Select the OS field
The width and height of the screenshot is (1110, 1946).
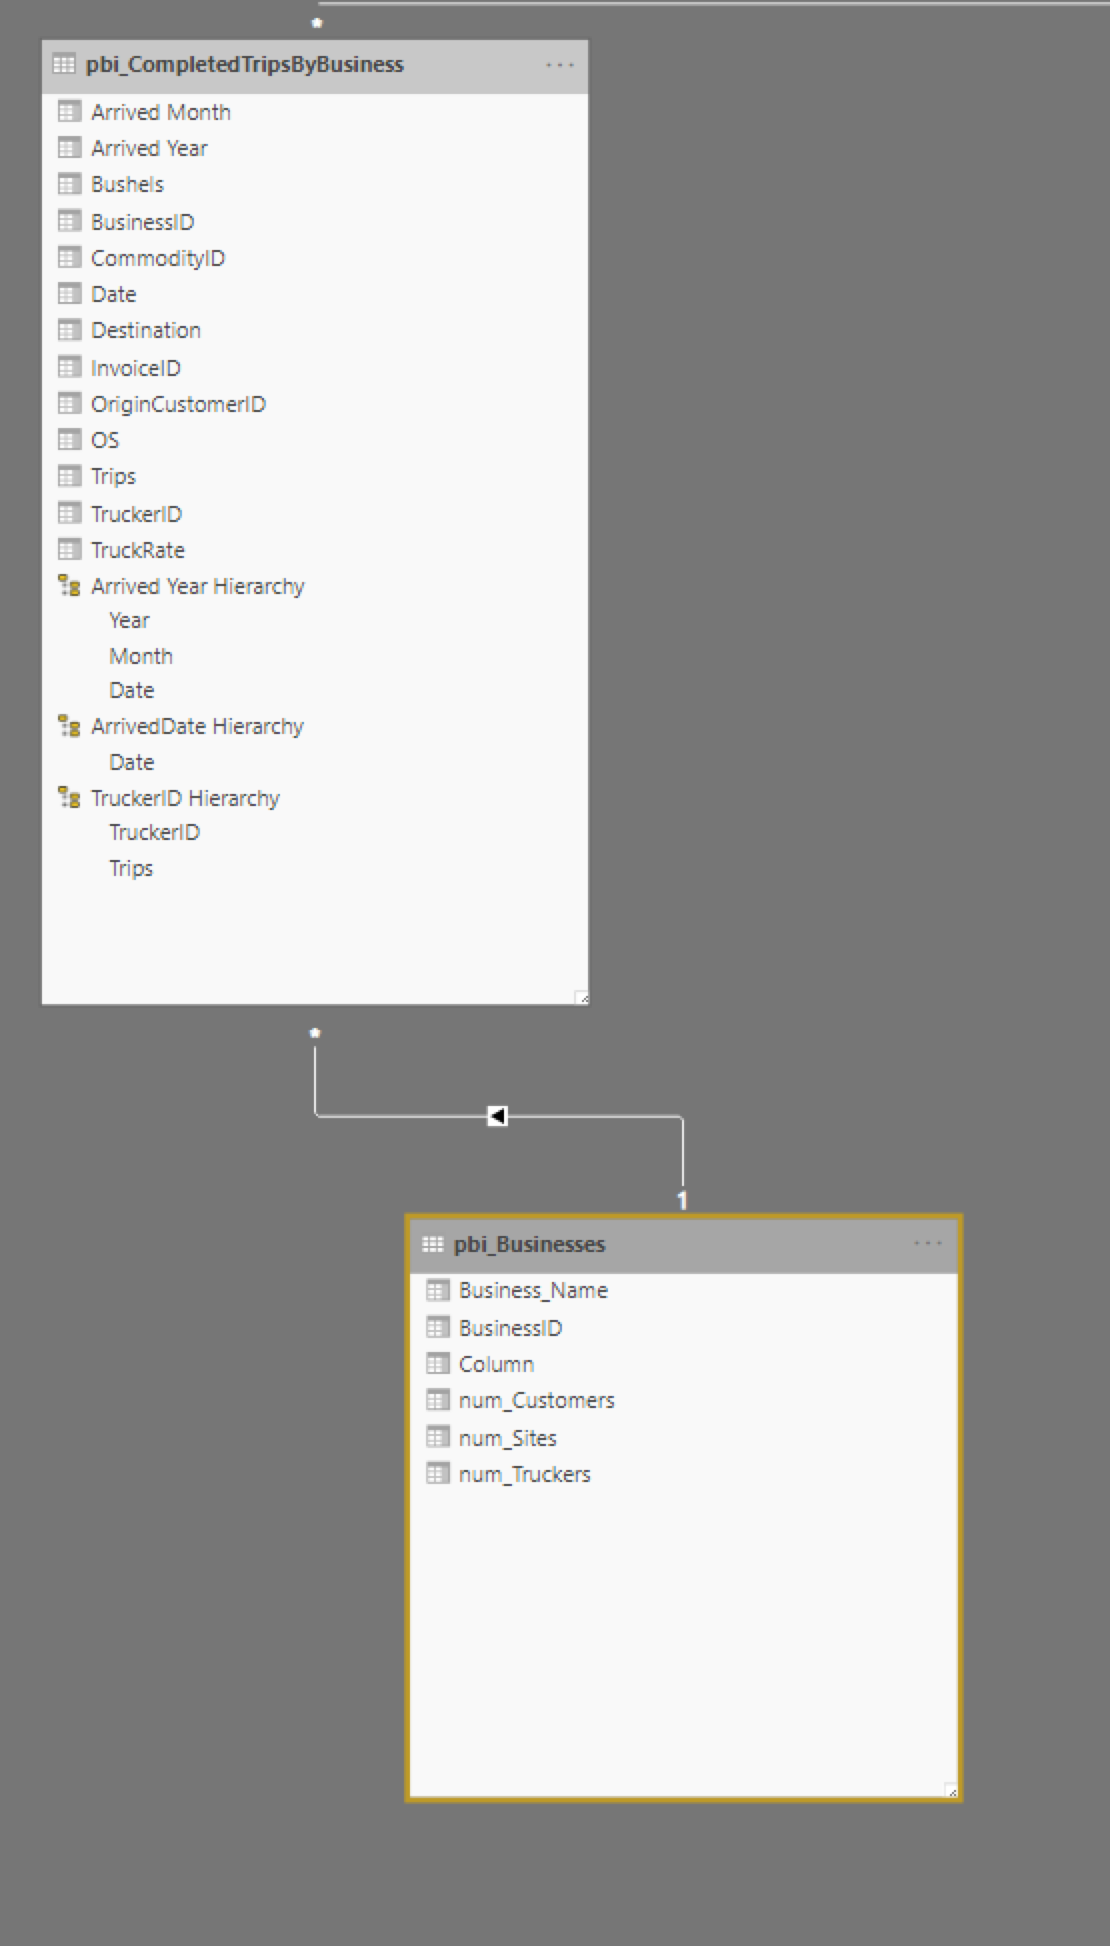[x=105, y=440]
